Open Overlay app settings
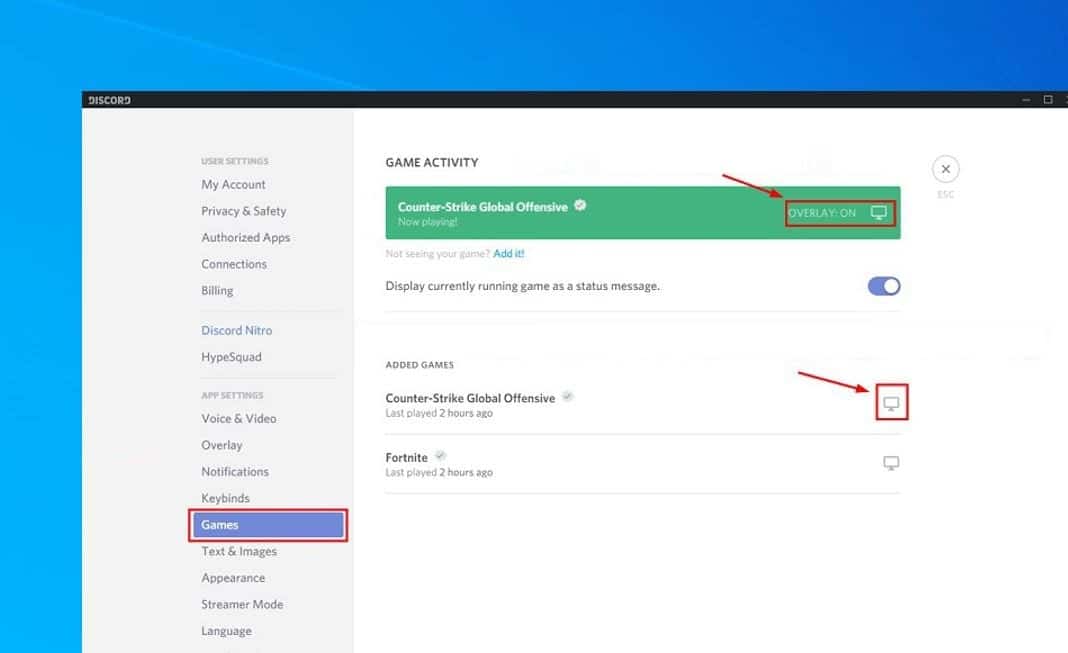This screenshot has width=1068, height=653. [221, 445]
